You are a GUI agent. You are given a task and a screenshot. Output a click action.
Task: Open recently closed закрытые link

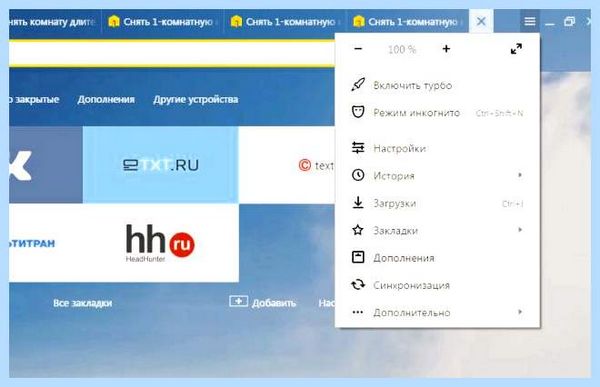coord(34,100)
